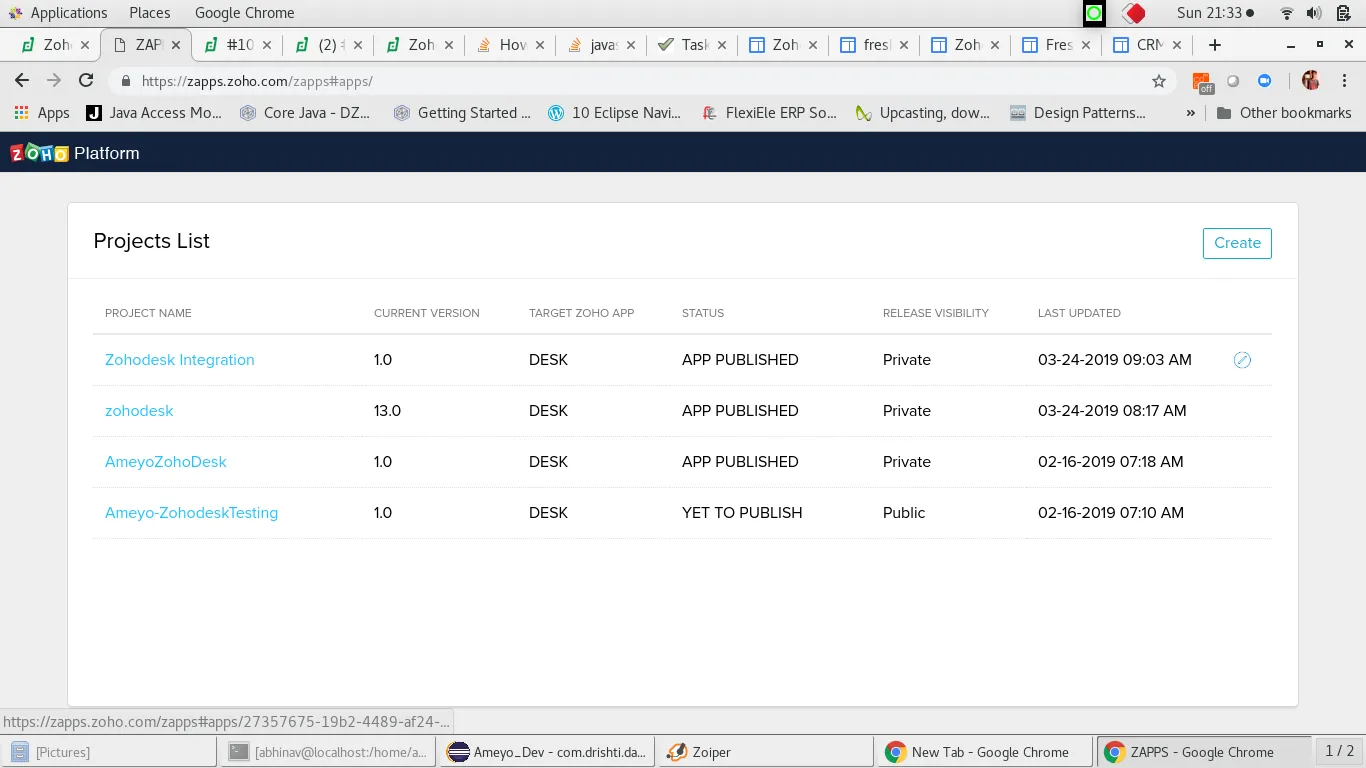Click the edit icon for Zohodesk Integration row
The height and width of the screenshot is (768, 1366).
(1242, 360)
